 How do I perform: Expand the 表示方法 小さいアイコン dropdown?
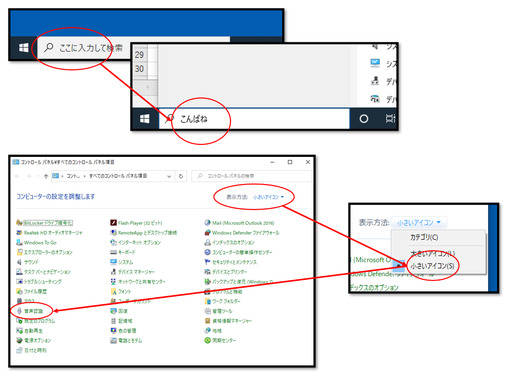coord(268,197)
